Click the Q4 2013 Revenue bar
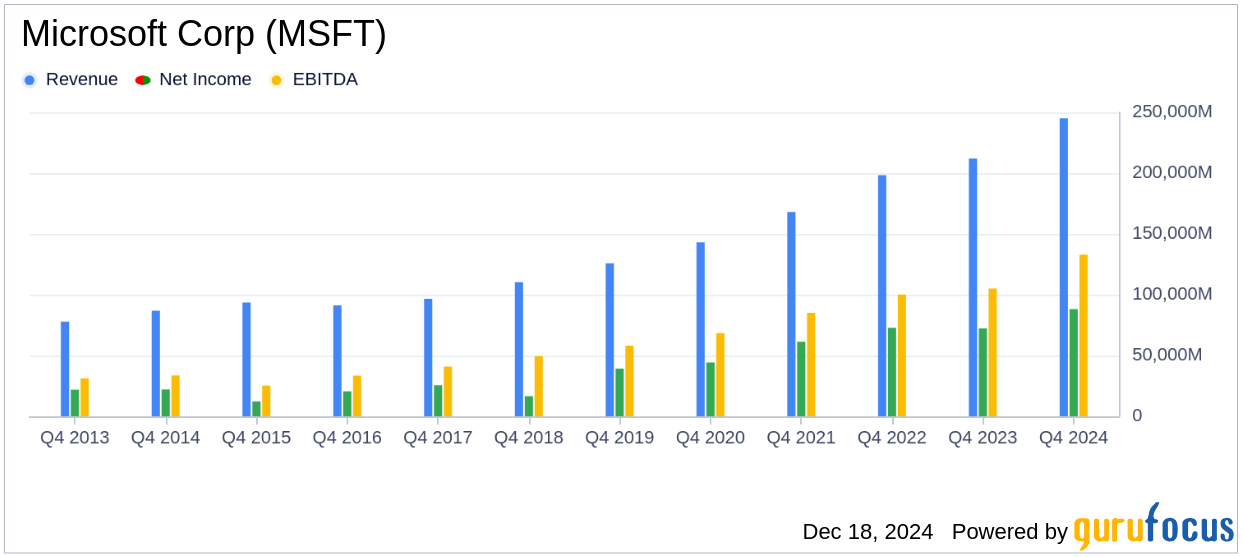The height and width of the screenshot is (557, 1242). (65, 369)
